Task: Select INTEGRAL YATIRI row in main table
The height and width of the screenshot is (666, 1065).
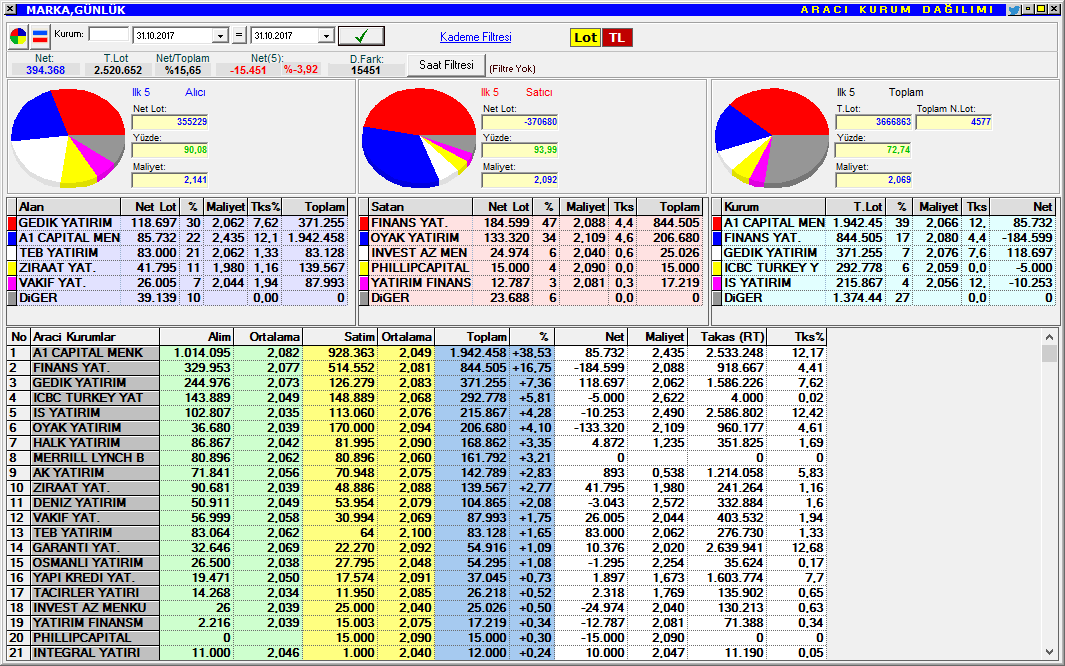Action: [417, 652]
